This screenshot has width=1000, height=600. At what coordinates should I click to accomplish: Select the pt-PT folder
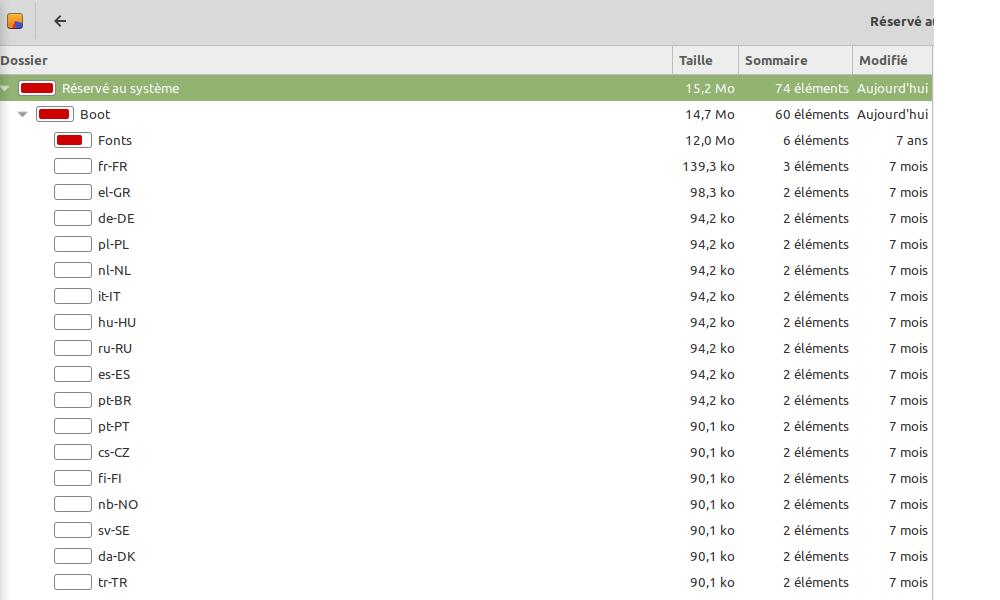(466, 427)
